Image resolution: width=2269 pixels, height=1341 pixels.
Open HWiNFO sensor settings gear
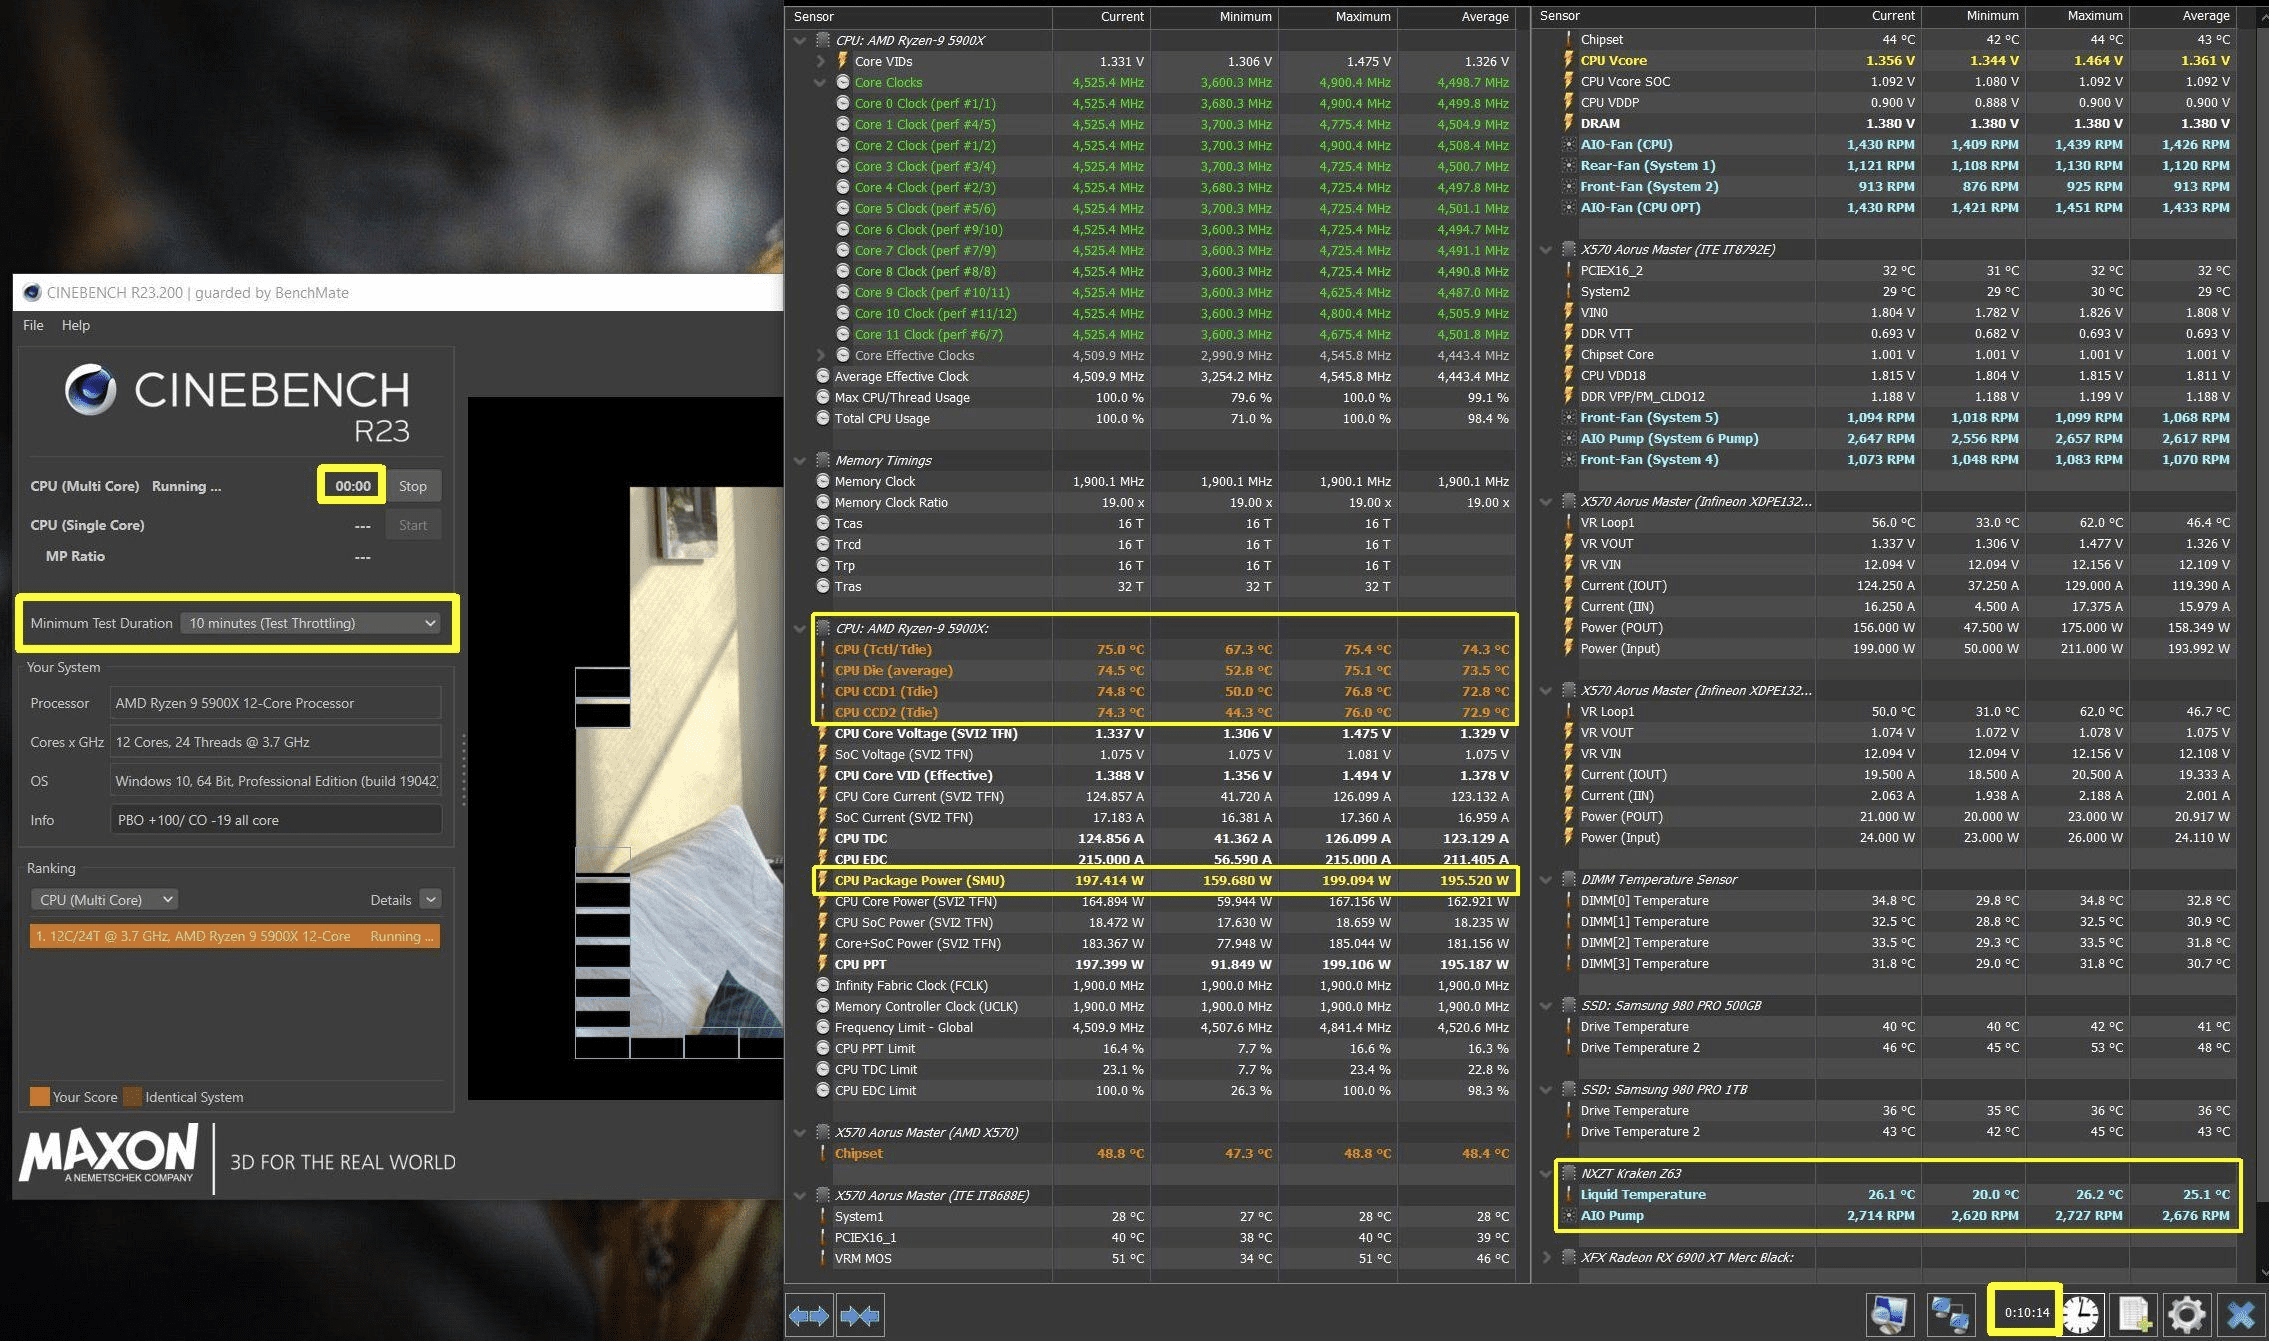pyautogui.click(x=2186, y=1314)
